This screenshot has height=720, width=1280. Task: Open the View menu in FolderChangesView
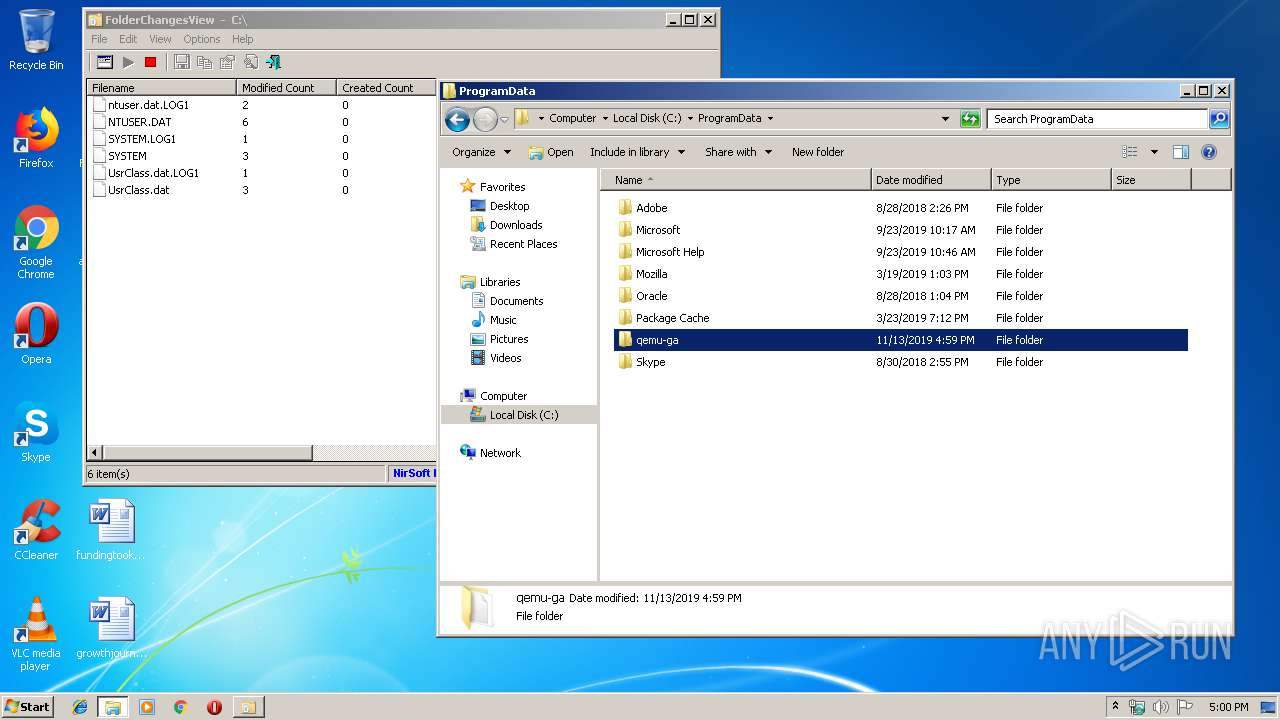(x=160, y=39)
